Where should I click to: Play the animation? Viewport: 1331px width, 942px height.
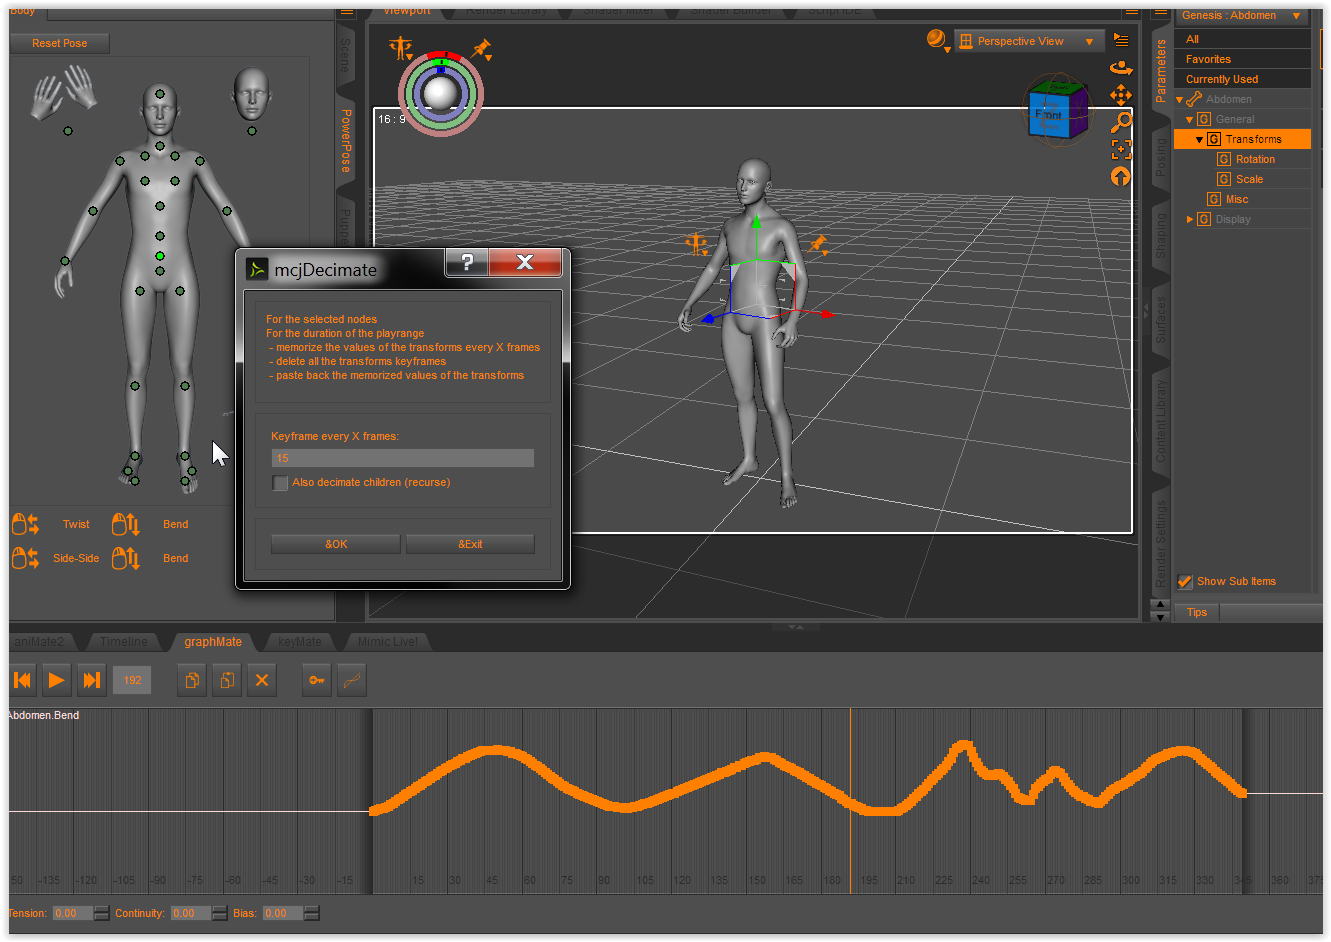(56, 680)
